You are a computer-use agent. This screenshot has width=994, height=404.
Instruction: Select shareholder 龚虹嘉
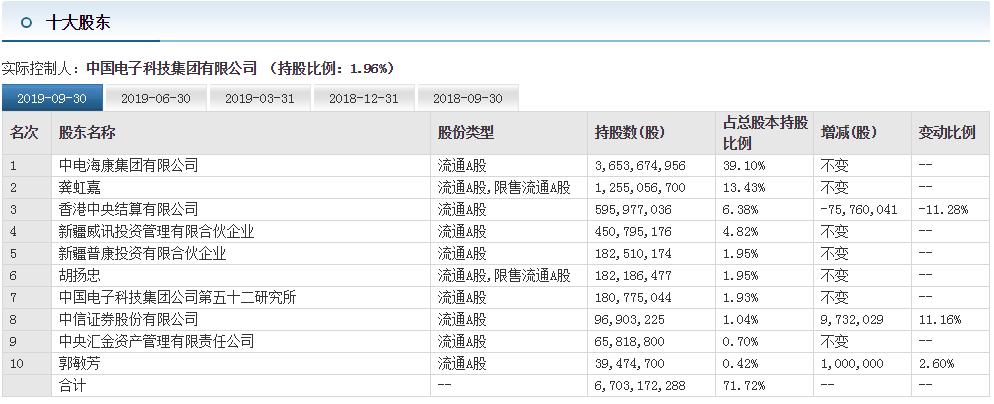(79, 188)
